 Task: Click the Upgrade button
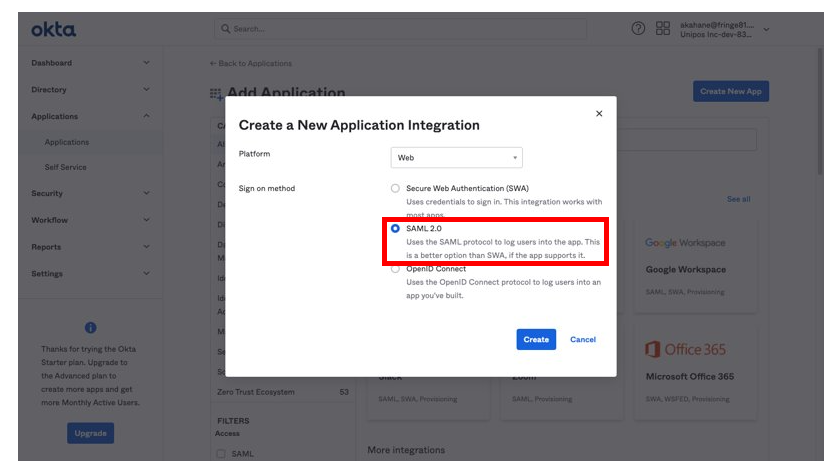[x=90, y=433]
